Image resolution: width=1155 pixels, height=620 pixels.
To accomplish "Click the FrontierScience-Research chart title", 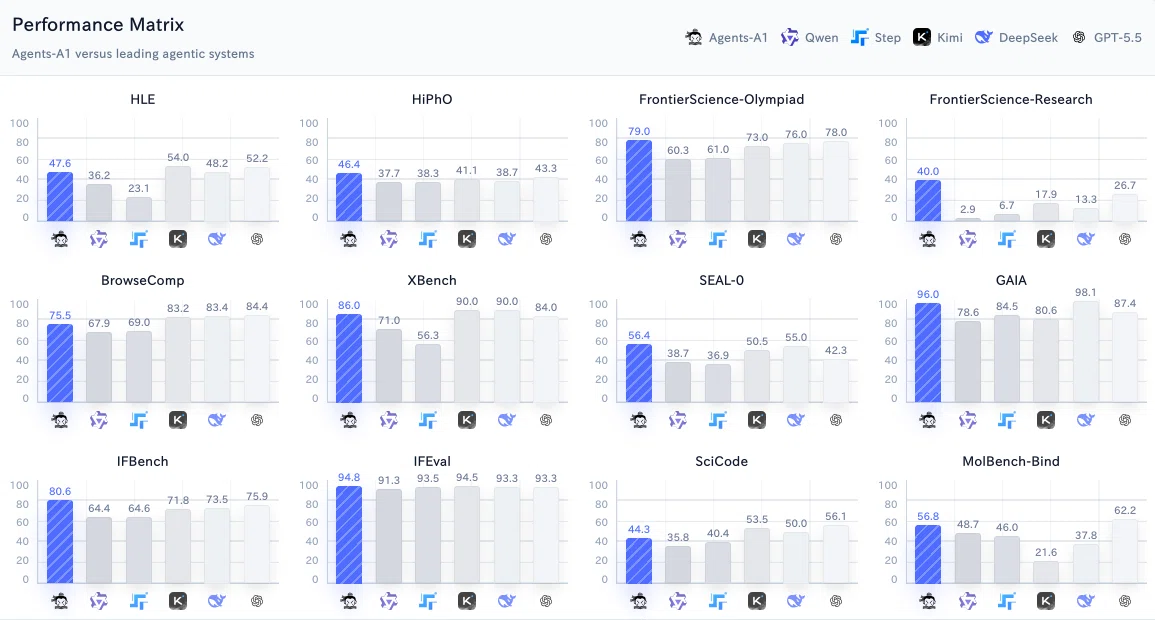I will coord(1011,99).
